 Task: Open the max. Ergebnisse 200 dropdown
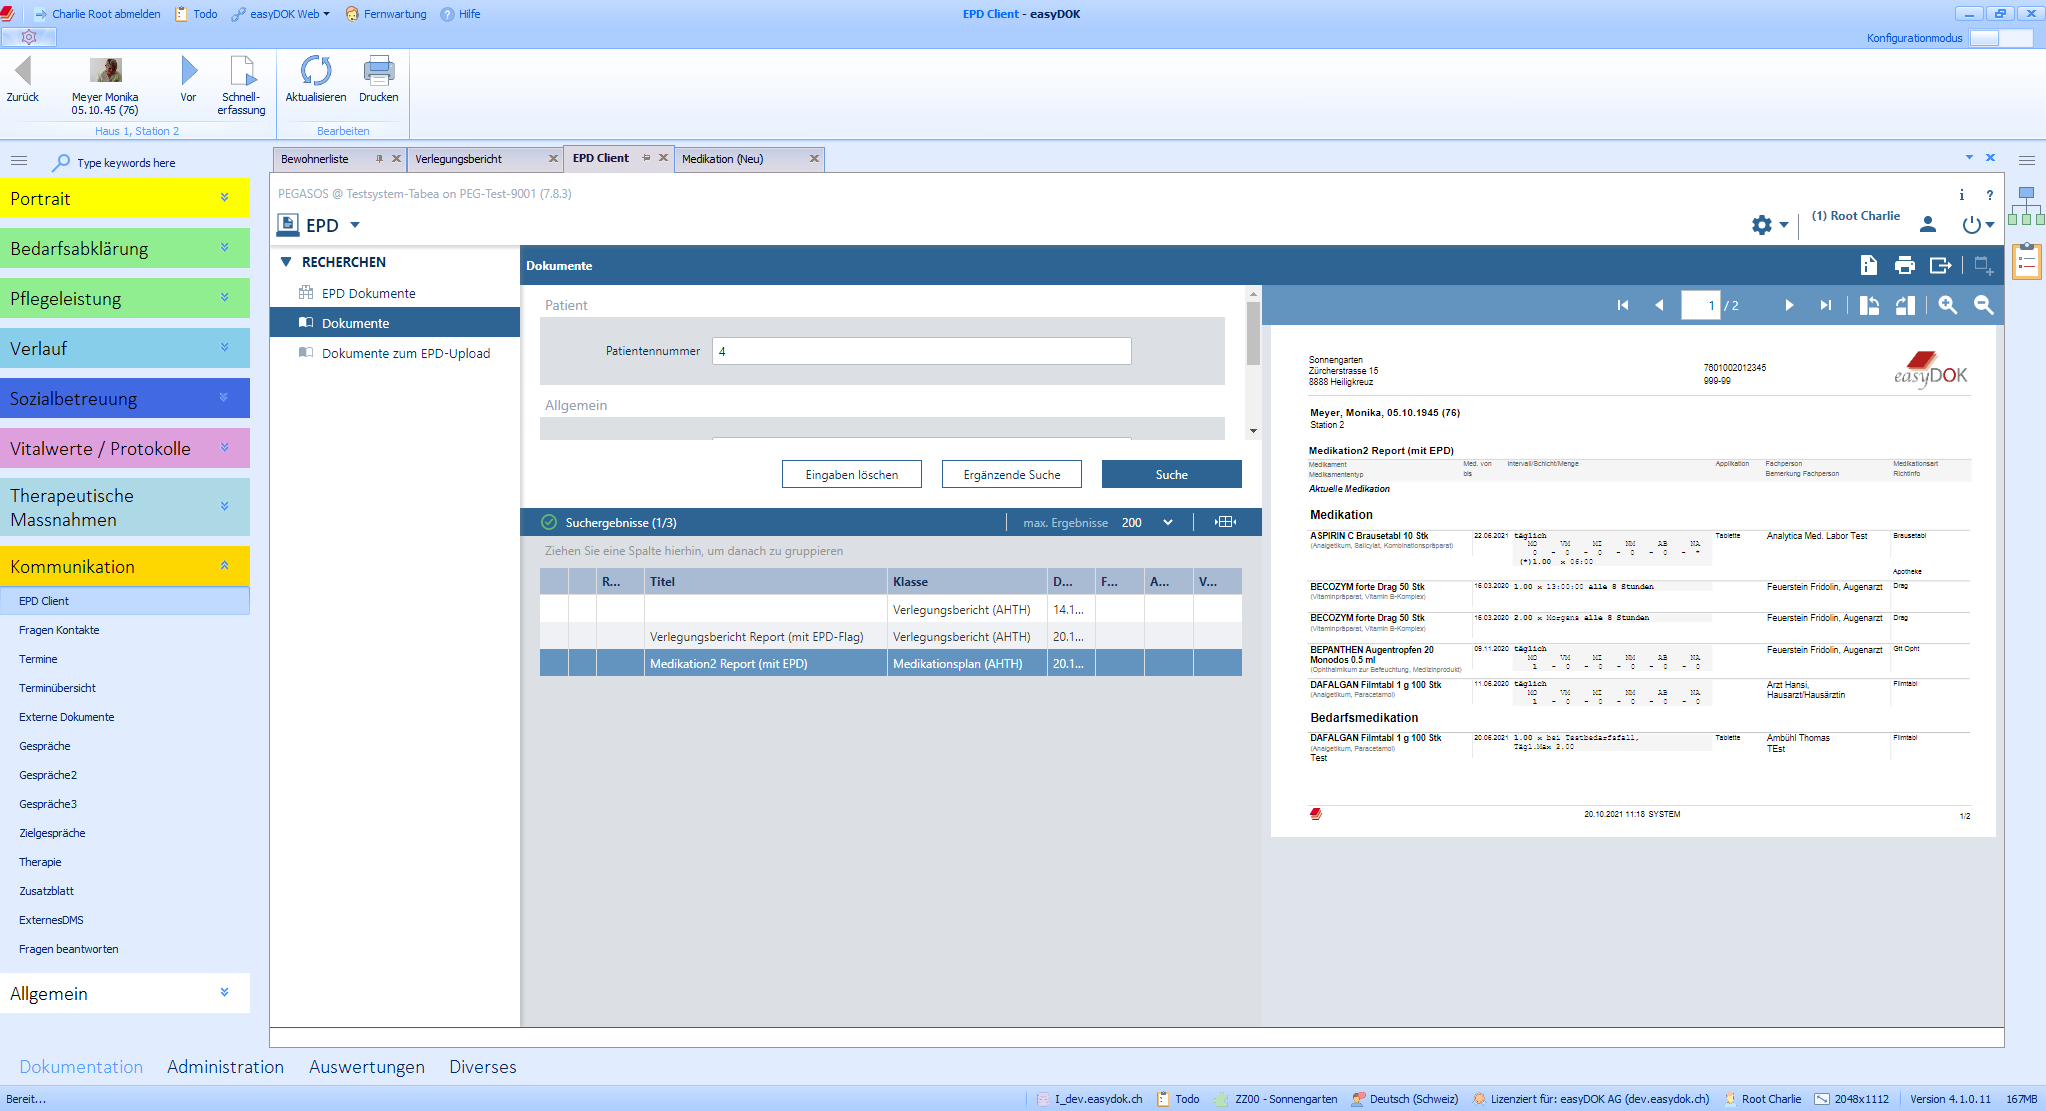[1167, 522]
